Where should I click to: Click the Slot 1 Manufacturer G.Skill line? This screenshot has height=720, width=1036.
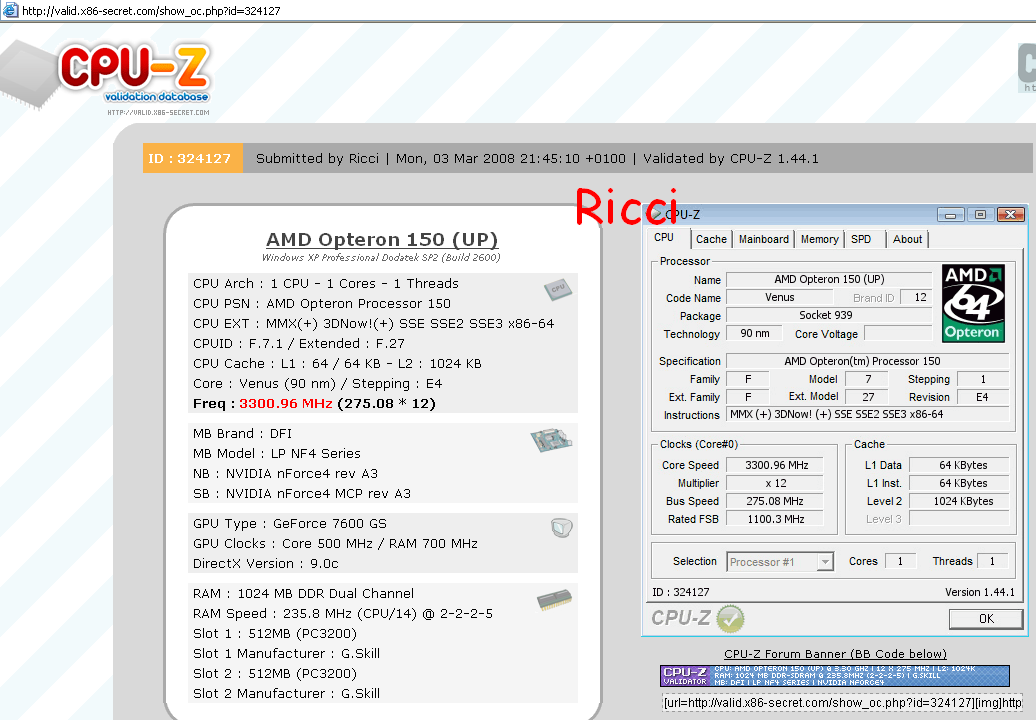(x=286, y=653)
